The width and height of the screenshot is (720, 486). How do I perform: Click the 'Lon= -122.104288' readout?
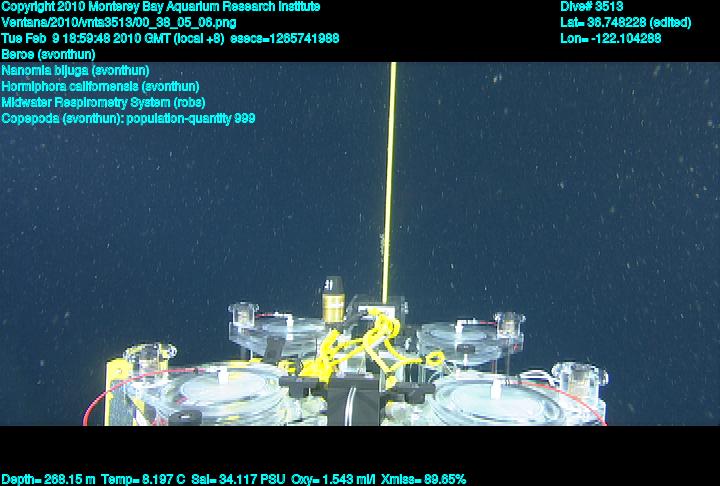tap(611, 38)
